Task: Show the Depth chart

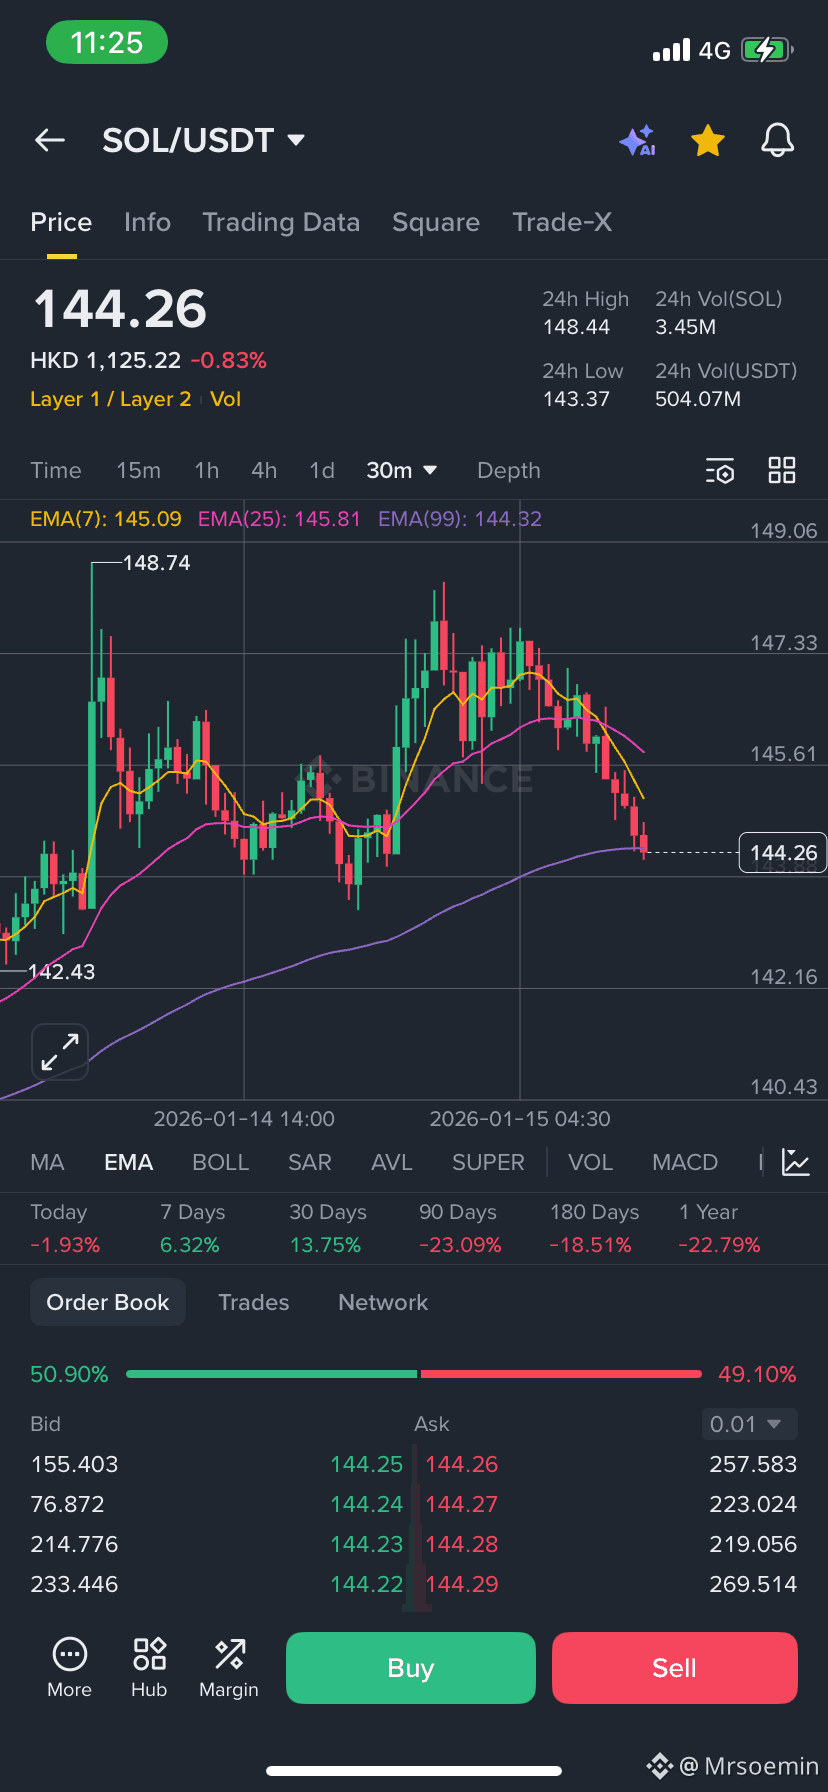Action: point(508,470)
